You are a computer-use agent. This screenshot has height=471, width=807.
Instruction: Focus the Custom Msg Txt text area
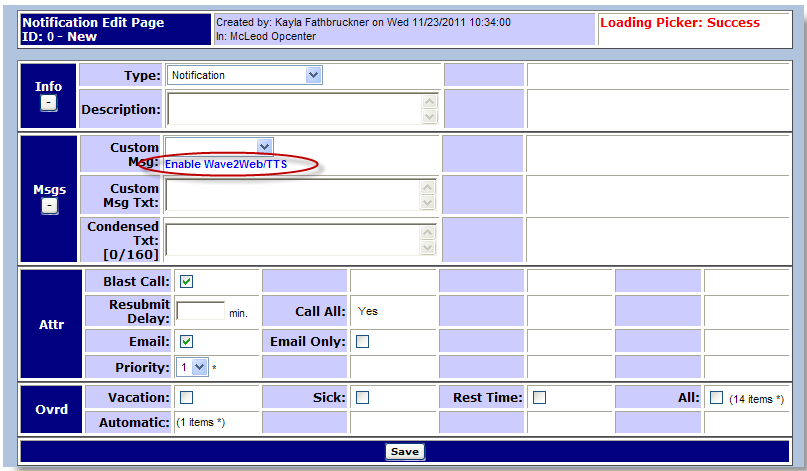[294, 195]
